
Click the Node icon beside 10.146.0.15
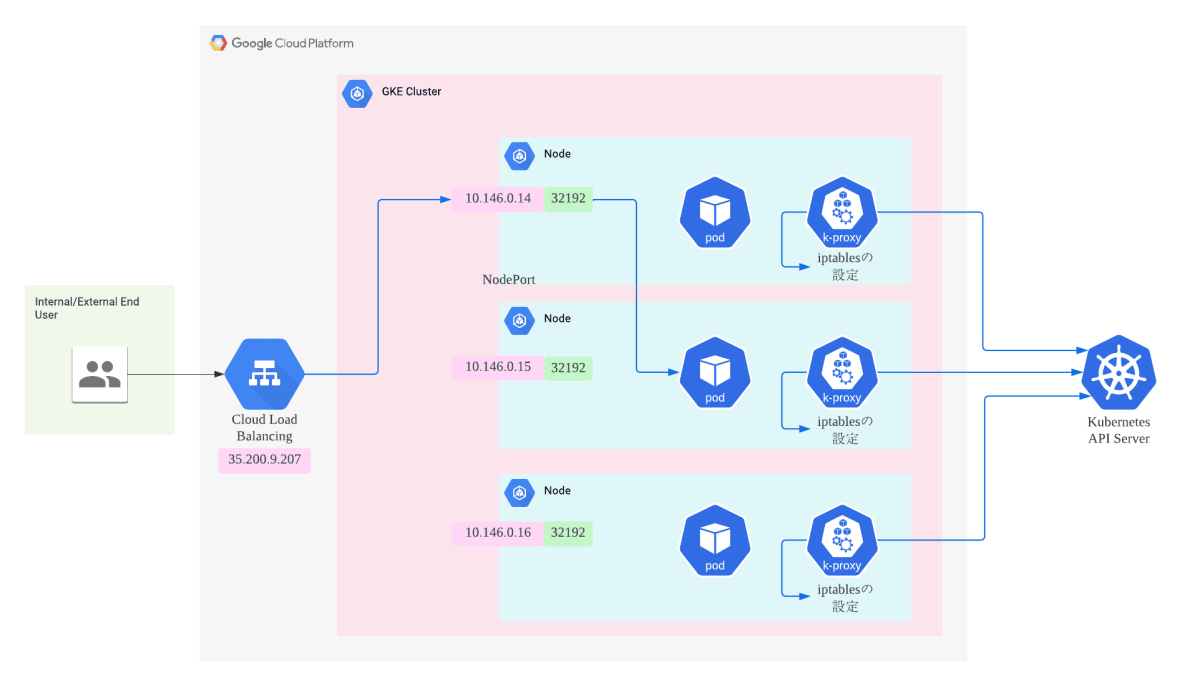coord(519,320)
